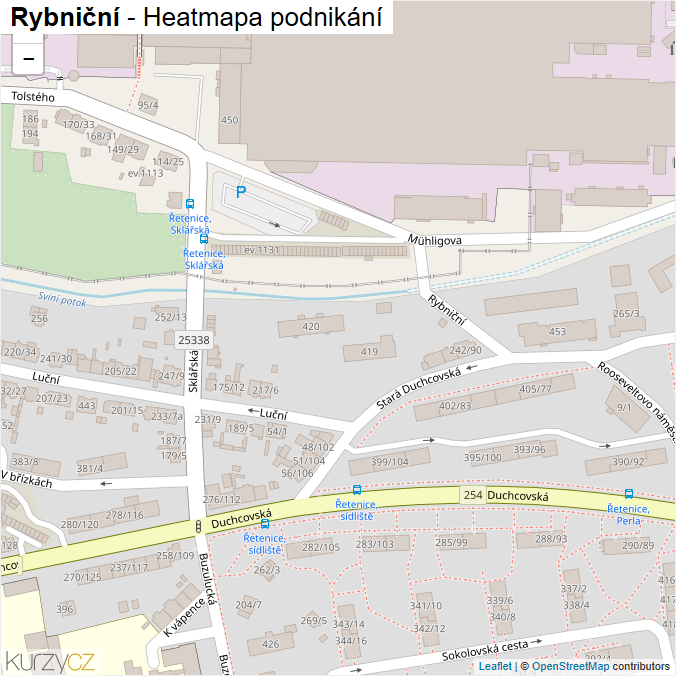Click the road number 25338 shield
Viewport: 676px width, 676px height.
click(194, 340)
